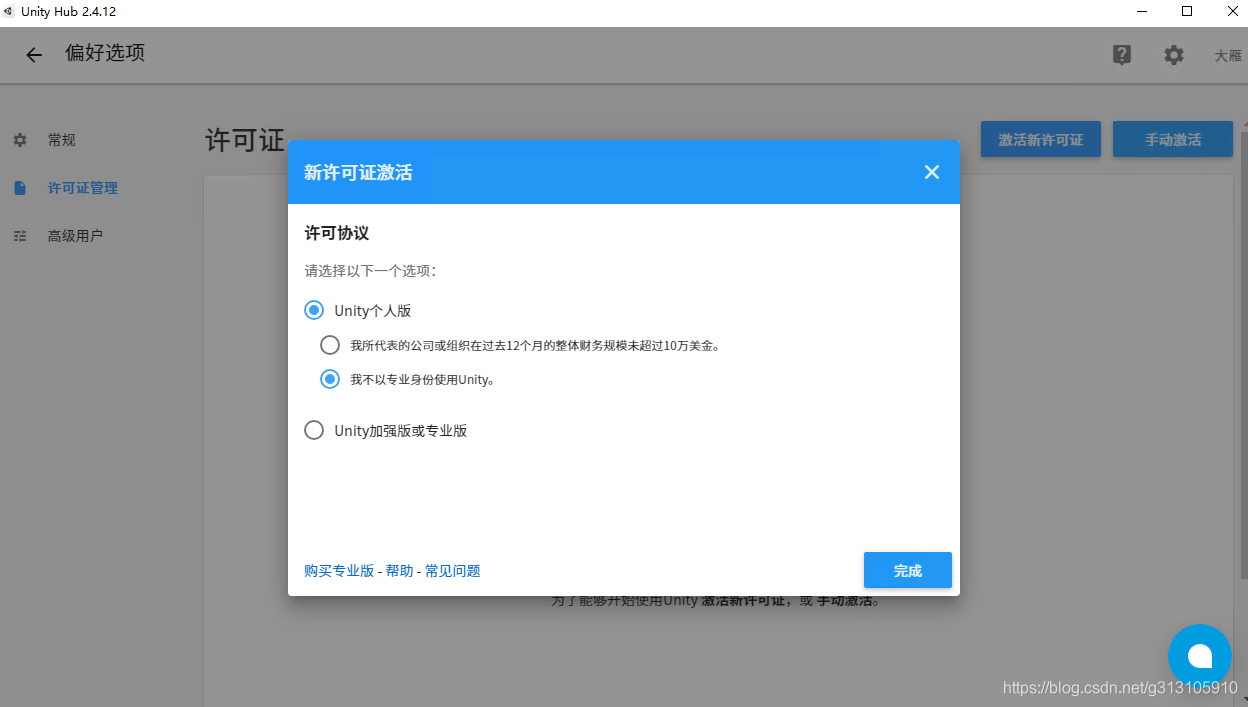This screenshot has height=707, width=1248.
Task: Minimize the Unity Hub window
Action: click(1142, 11)
